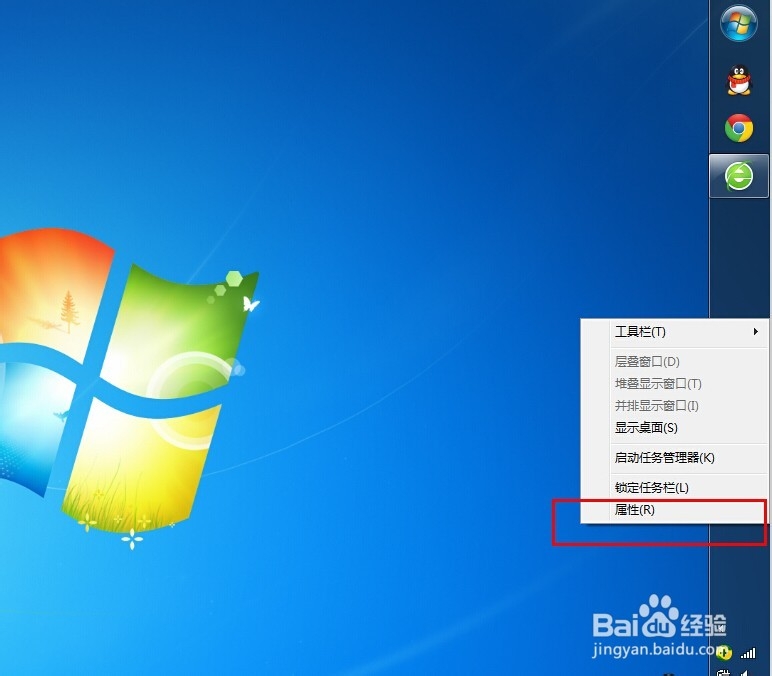Image resolution: width=772 pixels, height=676 pixels.
Task: Start 启动任务管理器(K) from the menu
Action: (x=675, y=458)
